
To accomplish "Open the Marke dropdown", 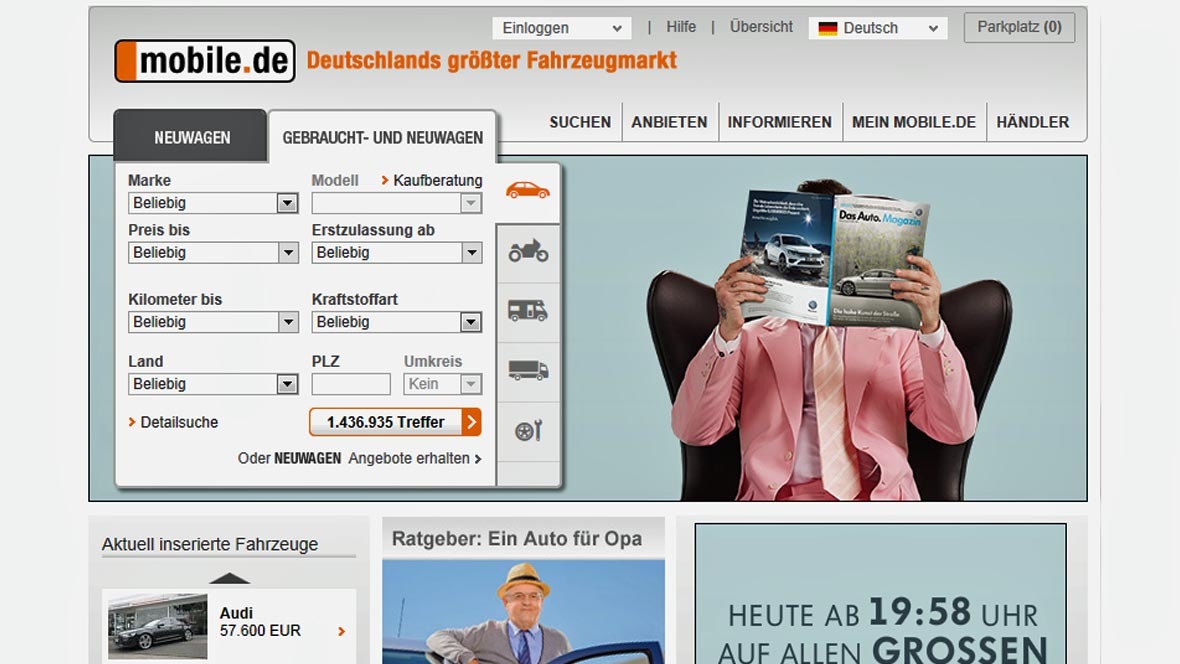I will tap(213, 203).
